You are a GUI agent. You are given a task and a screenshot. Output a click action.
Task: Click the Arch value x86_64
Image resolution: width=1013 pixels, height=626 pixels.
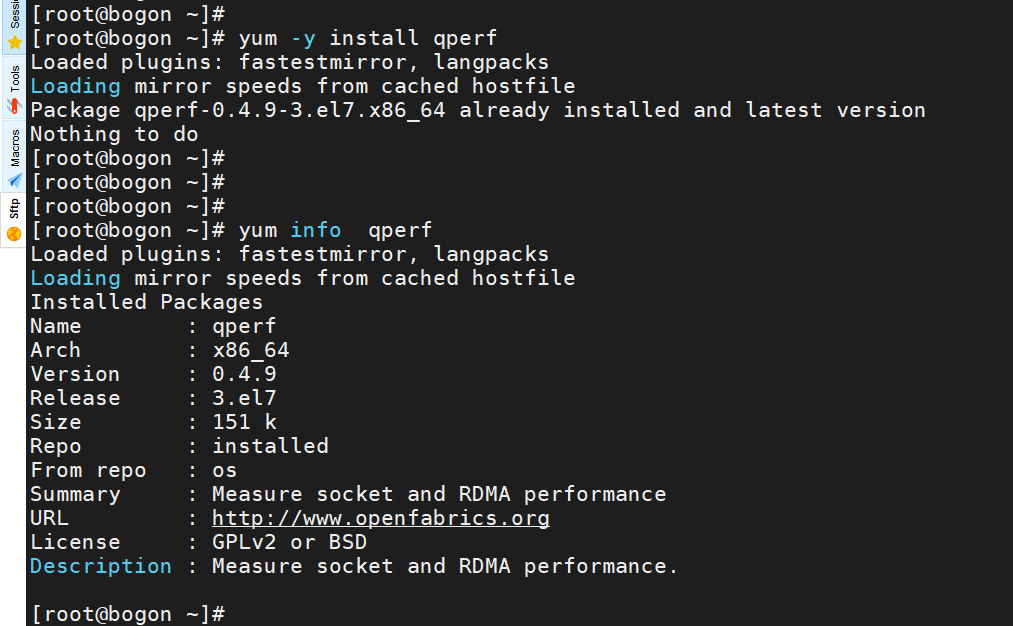tap(250, 350)
